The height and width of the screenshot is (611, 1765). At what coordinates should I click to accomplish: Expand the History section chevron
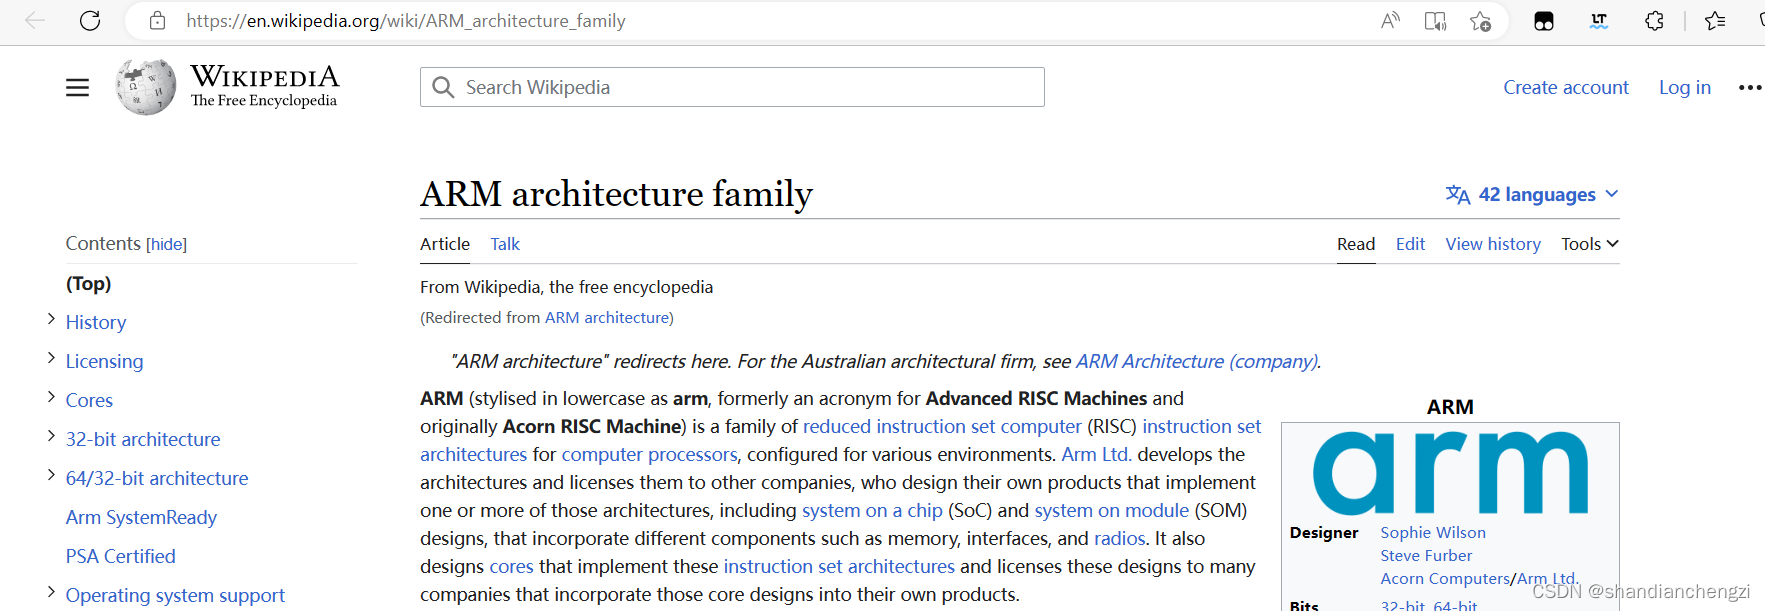[x=51, y=319]
